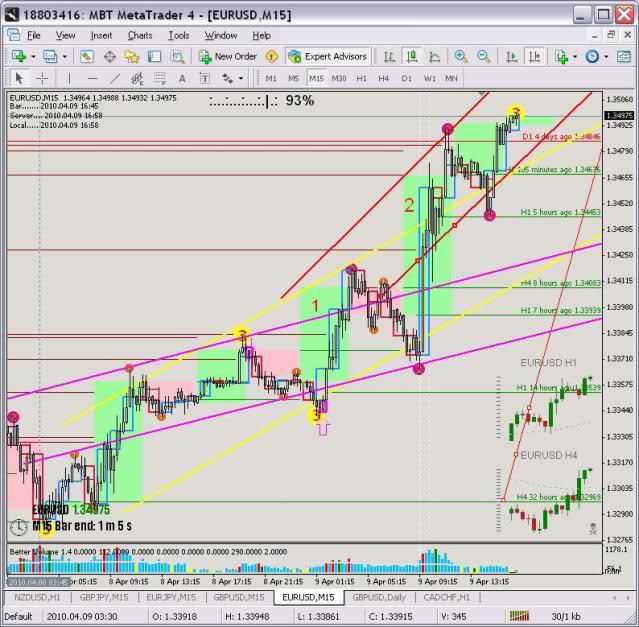Expand the Periods dropdown arrow
The height and width of the screenshot is (627, 639).
(606, 57)
